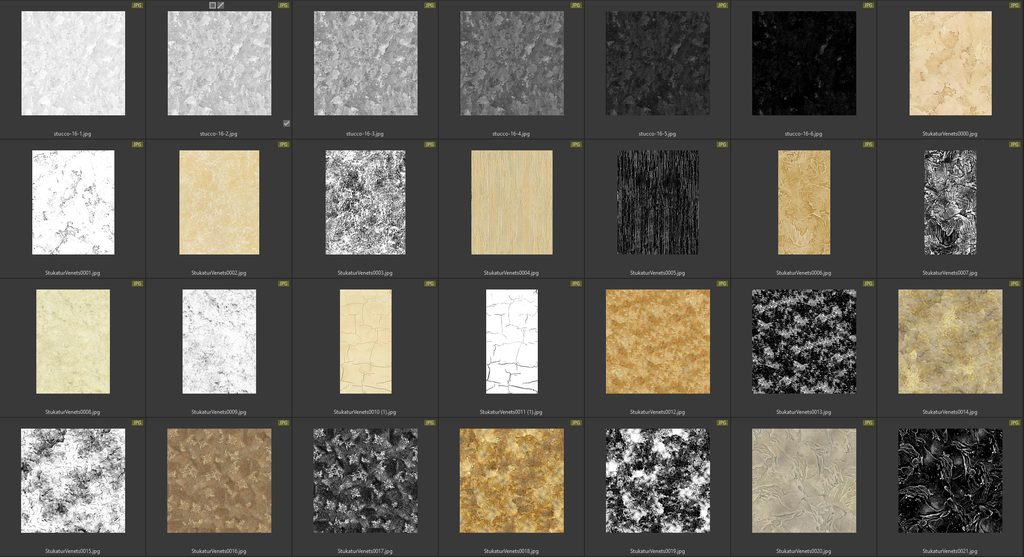Click the small grid icon above stucco-16-2

tap(212, 5)
